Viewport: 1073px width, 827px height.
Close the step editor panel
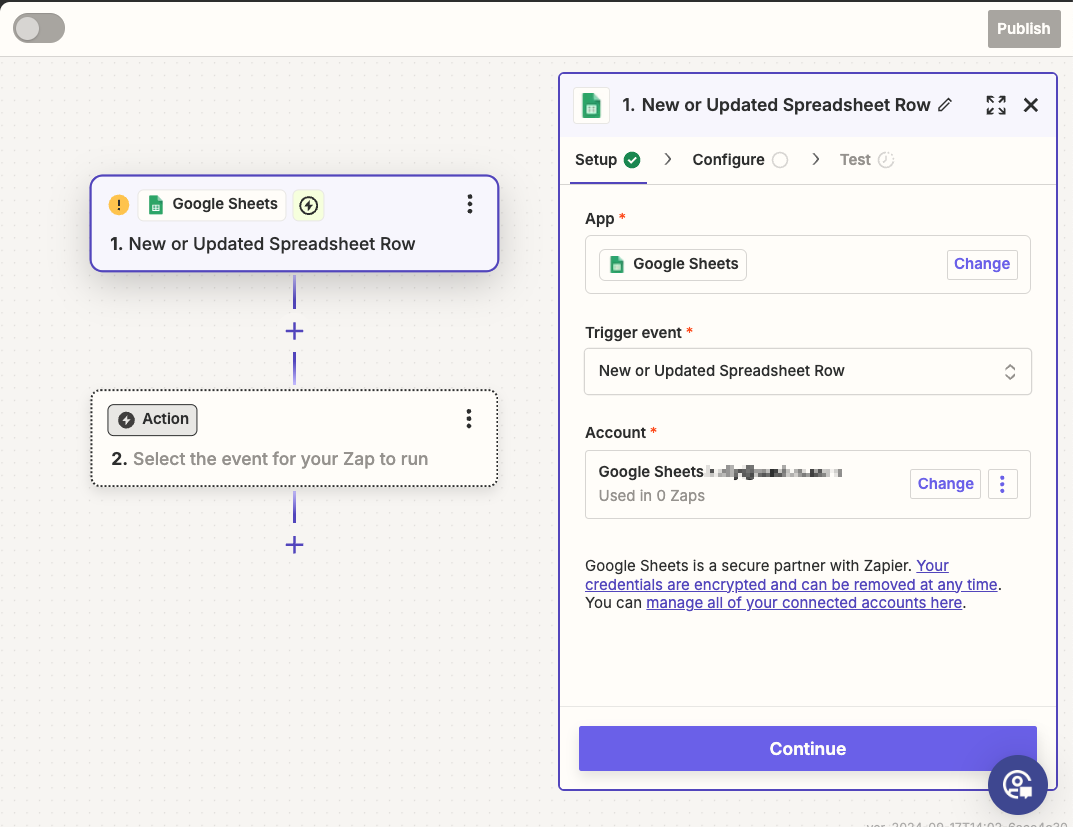click(1031, 105)
